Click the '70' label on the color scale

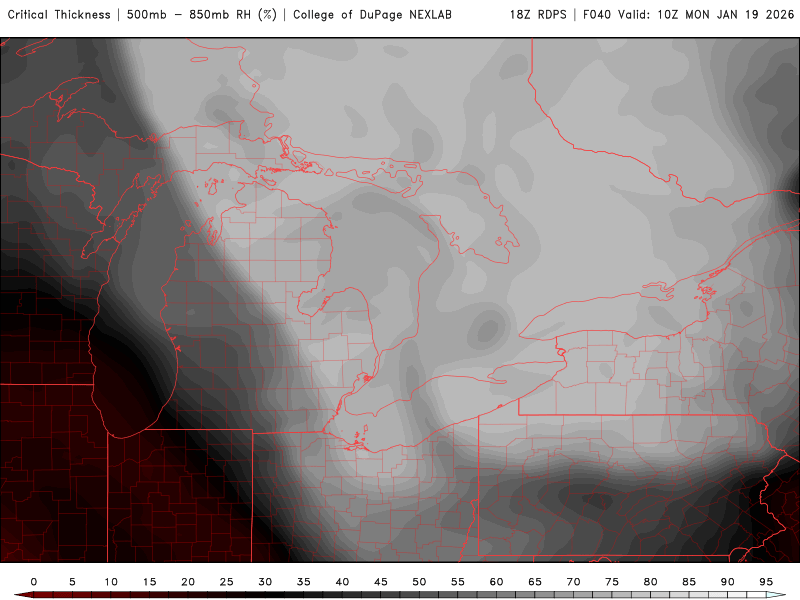[573, 582]
